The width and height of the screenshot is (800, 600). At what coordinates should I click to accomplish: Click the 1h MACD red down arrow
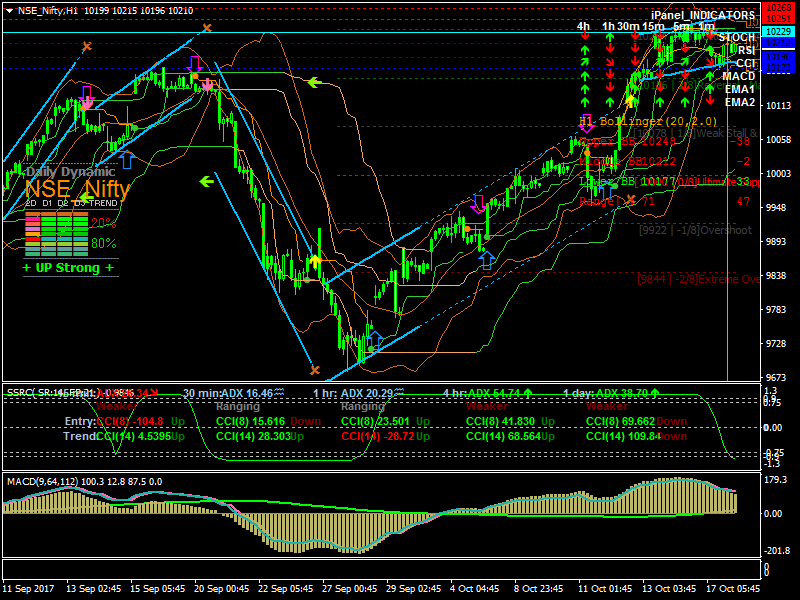610,74
